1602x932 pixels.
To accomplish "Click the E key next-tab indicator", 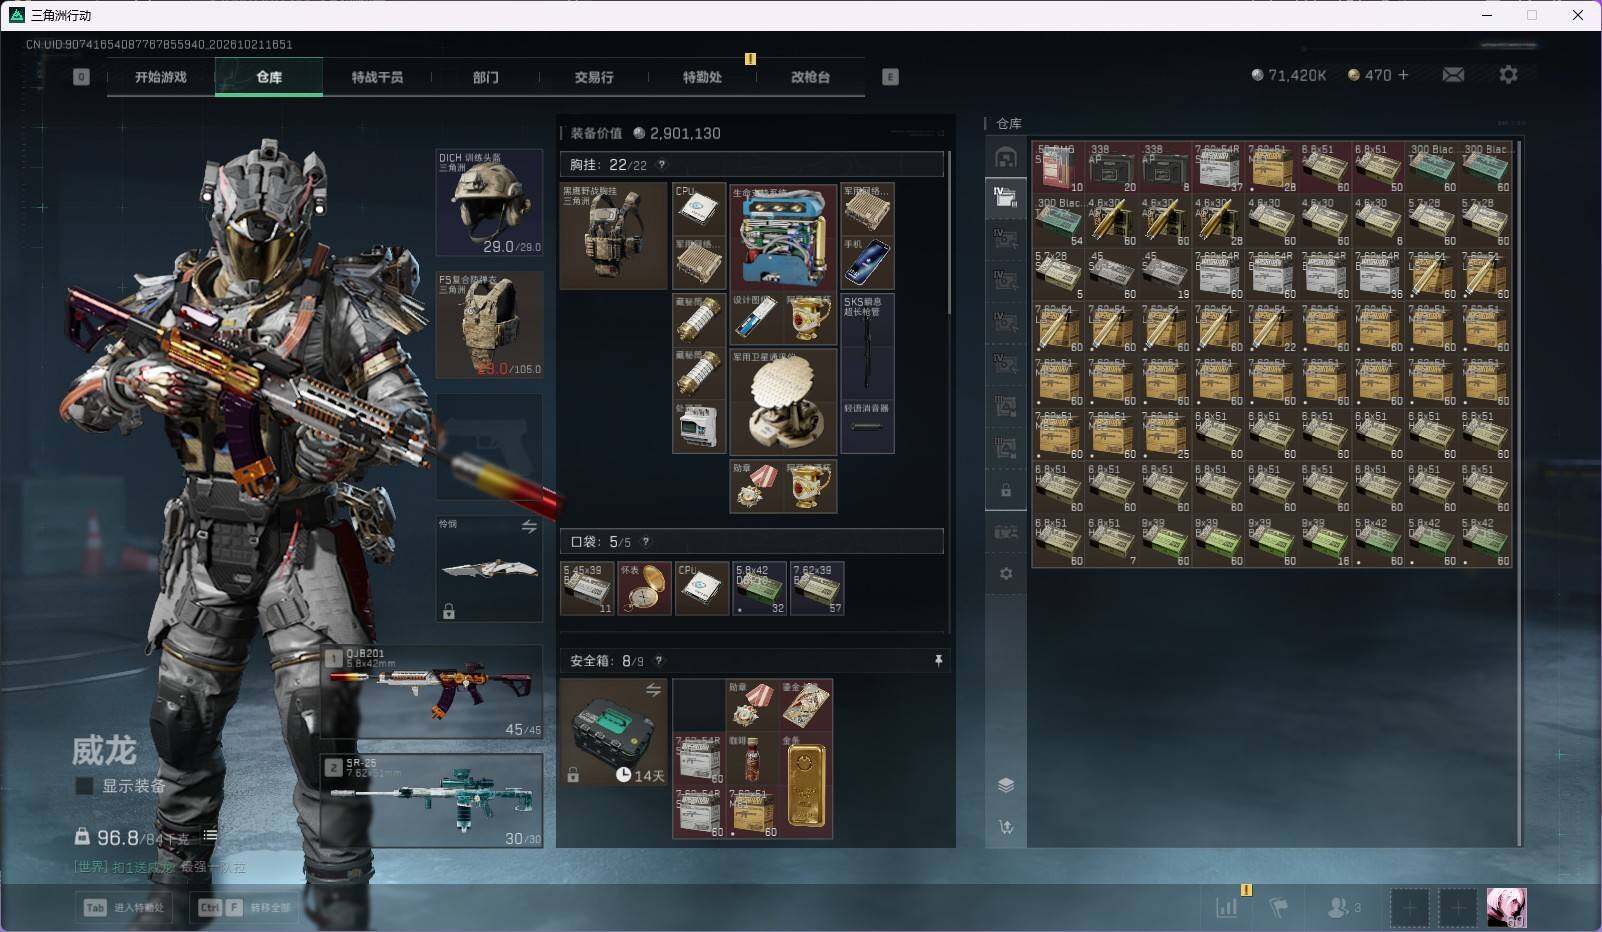I will (890, 77).
